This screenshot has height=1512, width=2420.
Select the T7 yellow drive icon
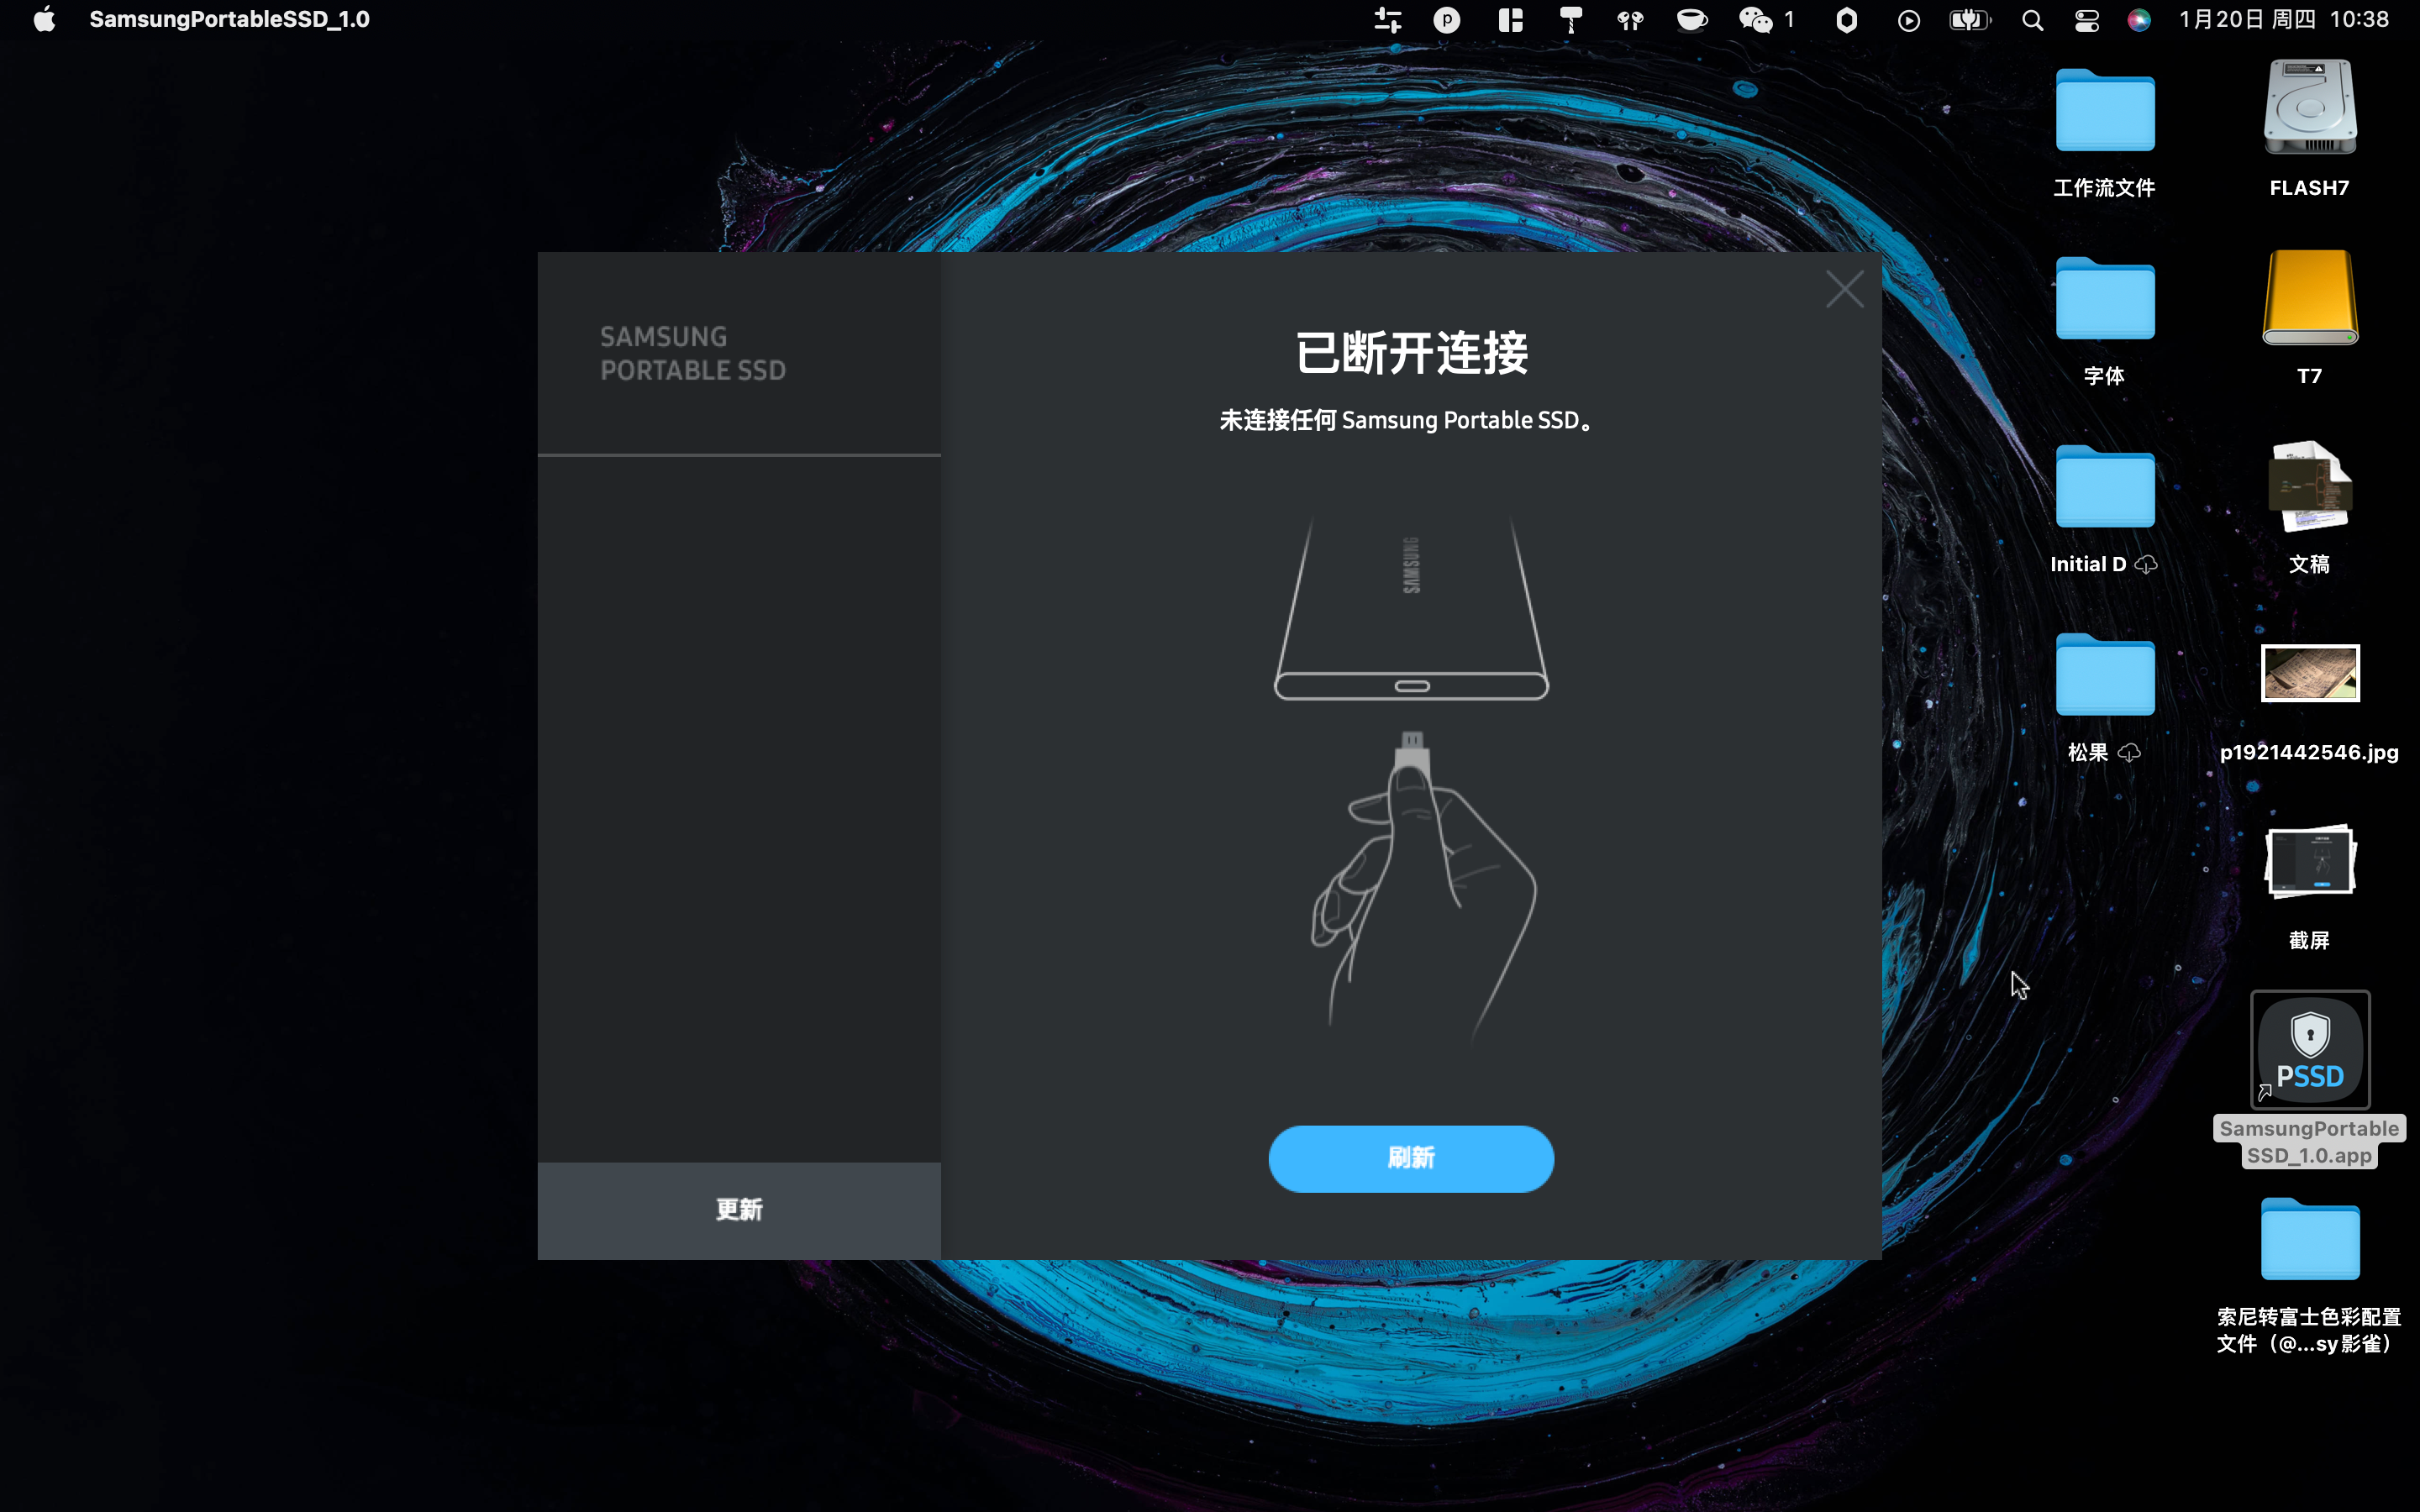tap(2309, 298)
